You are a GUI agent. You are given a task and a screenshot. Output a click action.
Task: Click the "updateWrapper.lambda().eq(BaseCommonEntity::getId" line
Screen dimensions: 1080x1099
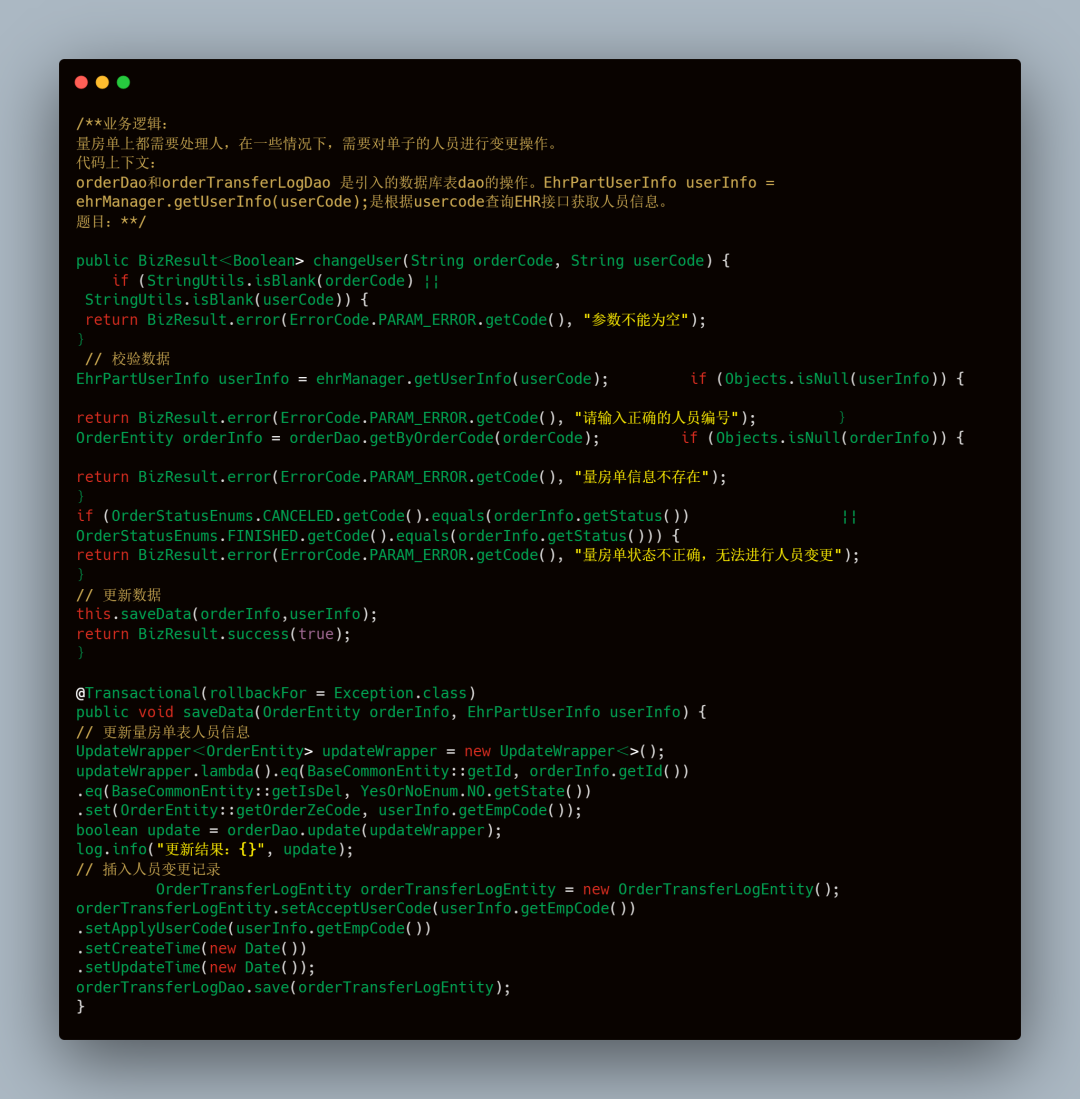click(383, 772)
